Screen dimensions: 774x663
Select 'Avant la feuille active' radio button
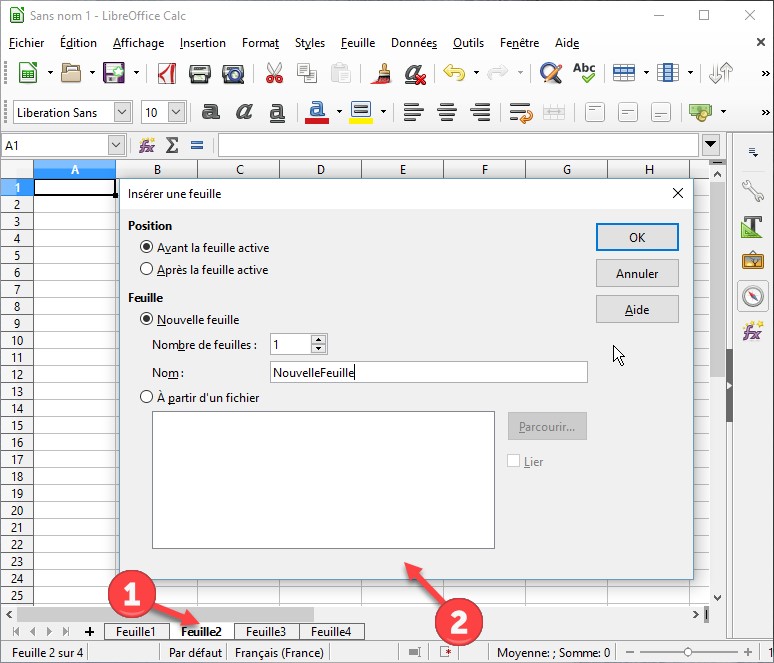pyautogui.click(x=147, y=247)
